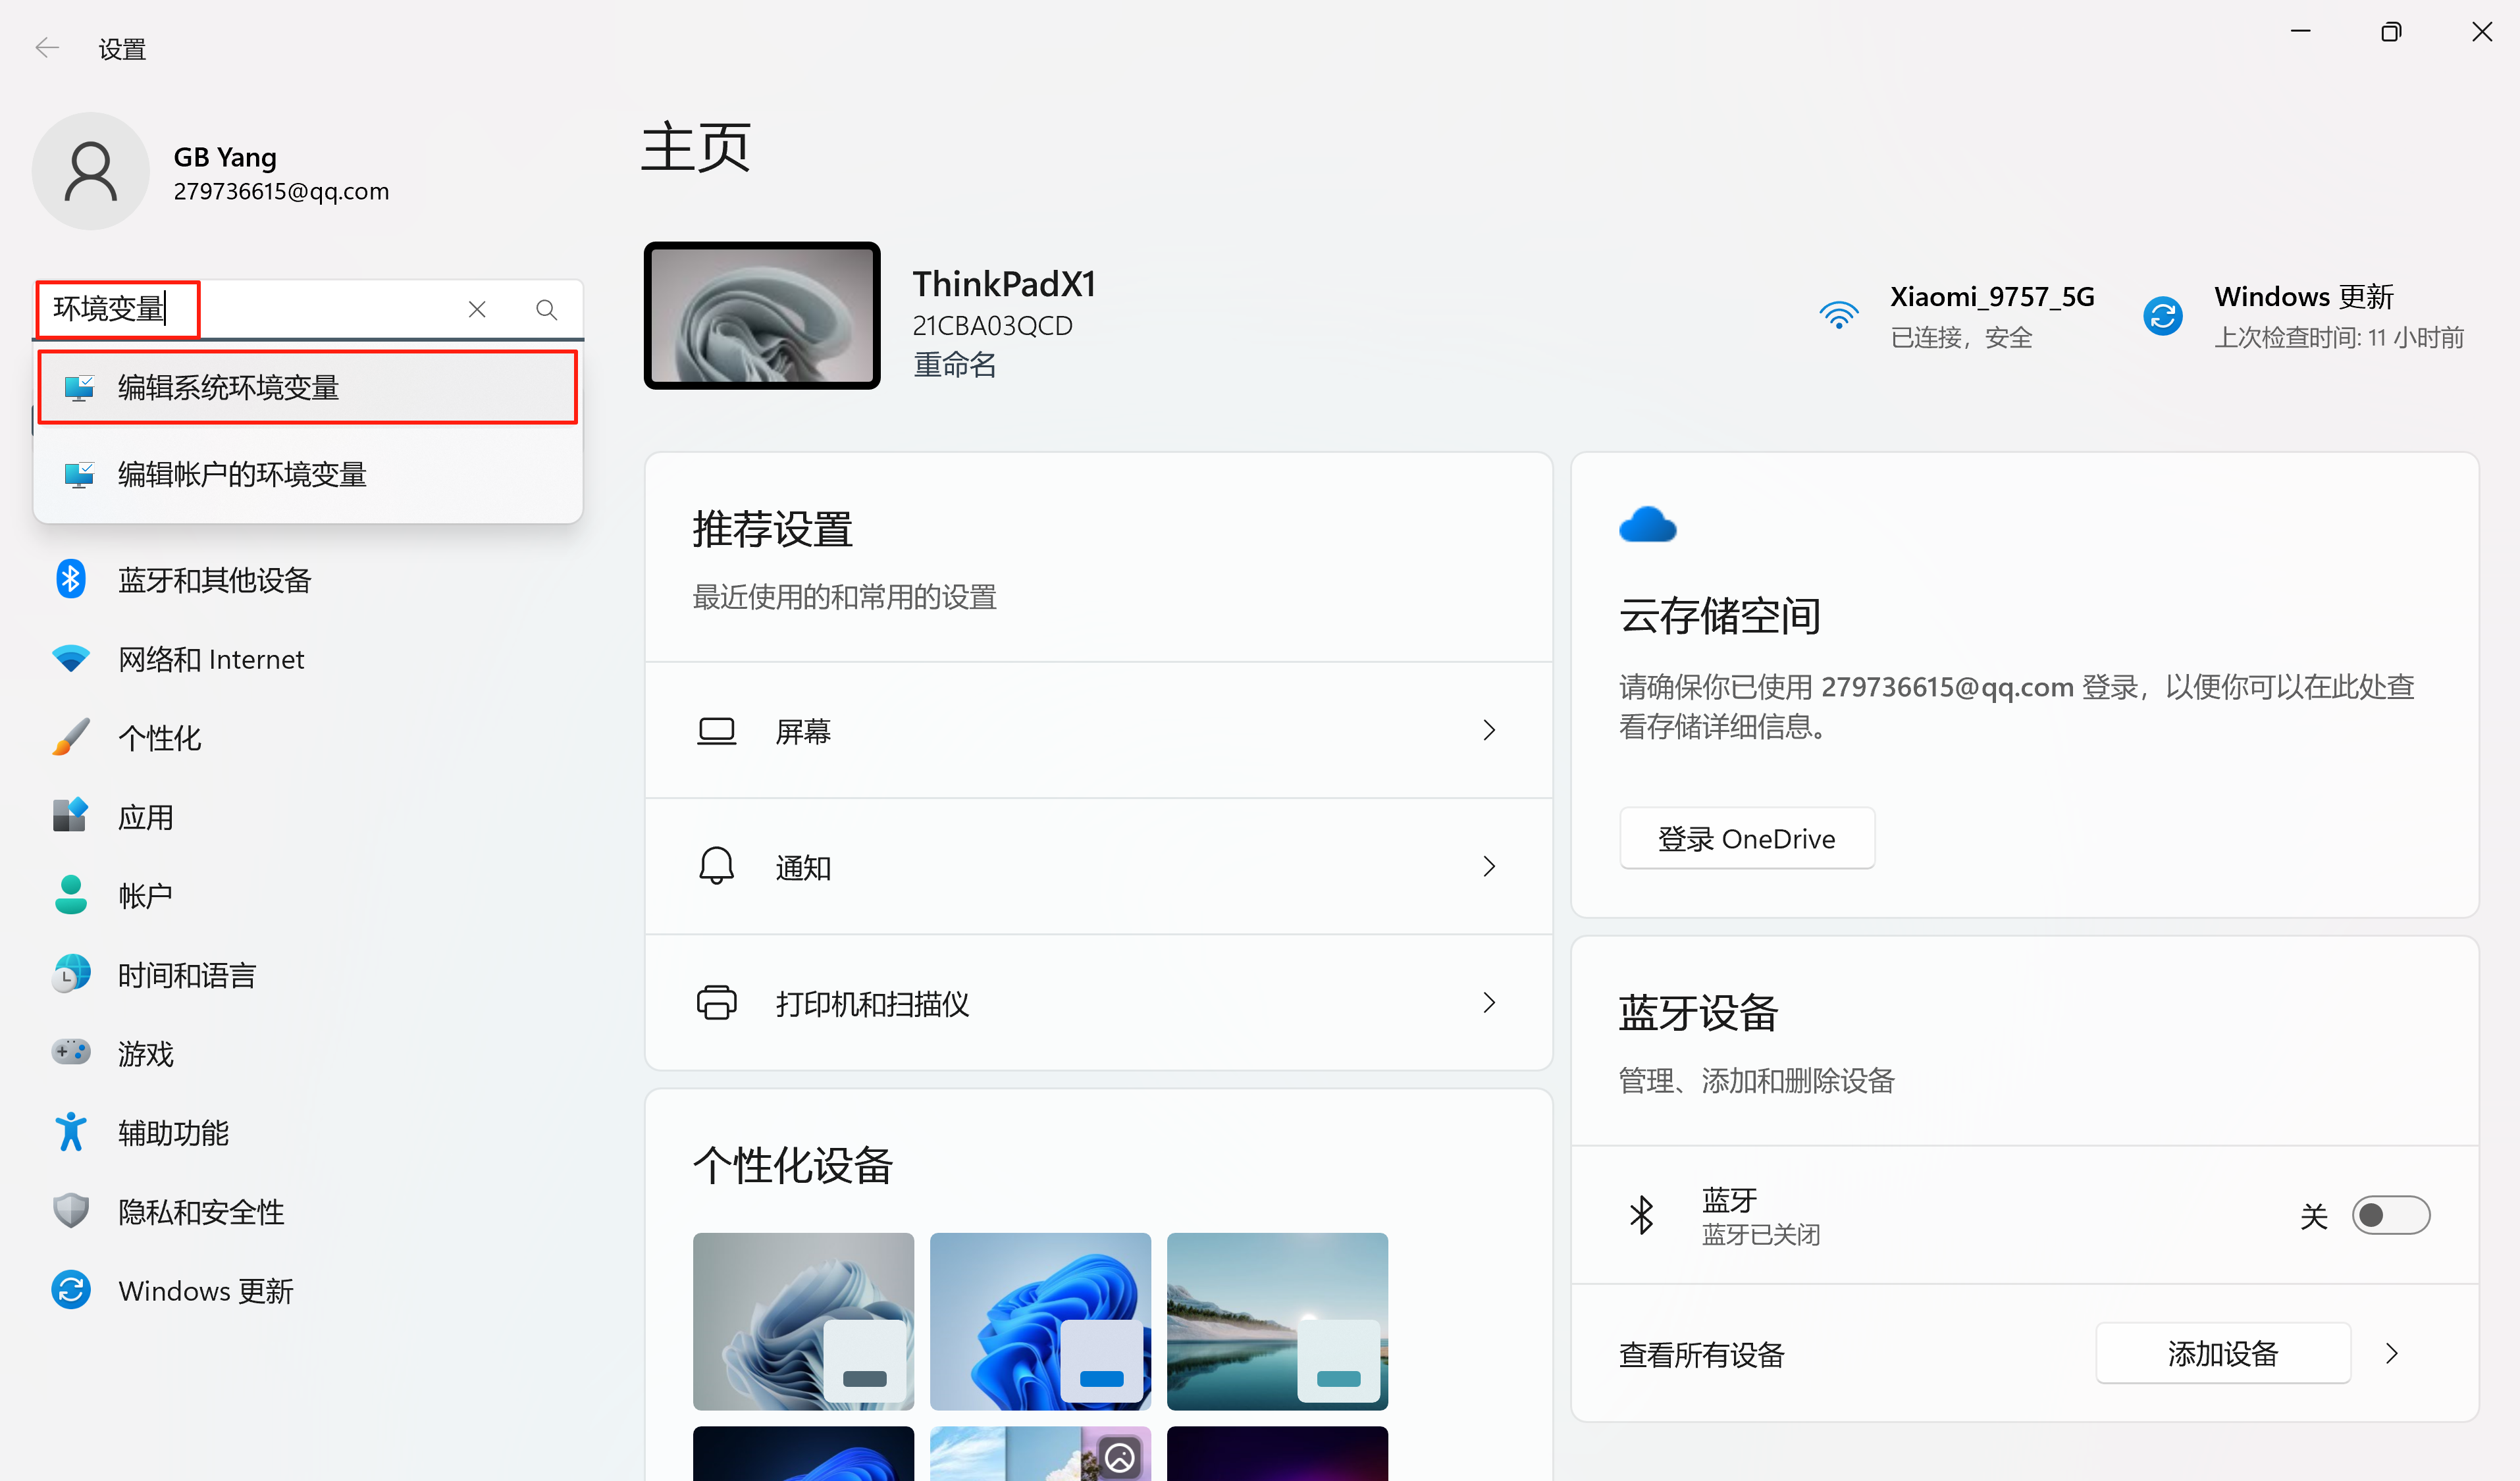Open the GB Yang profile avatar
The height and width of the screenshot is (1481, 2520).
[x=91, y=171]
